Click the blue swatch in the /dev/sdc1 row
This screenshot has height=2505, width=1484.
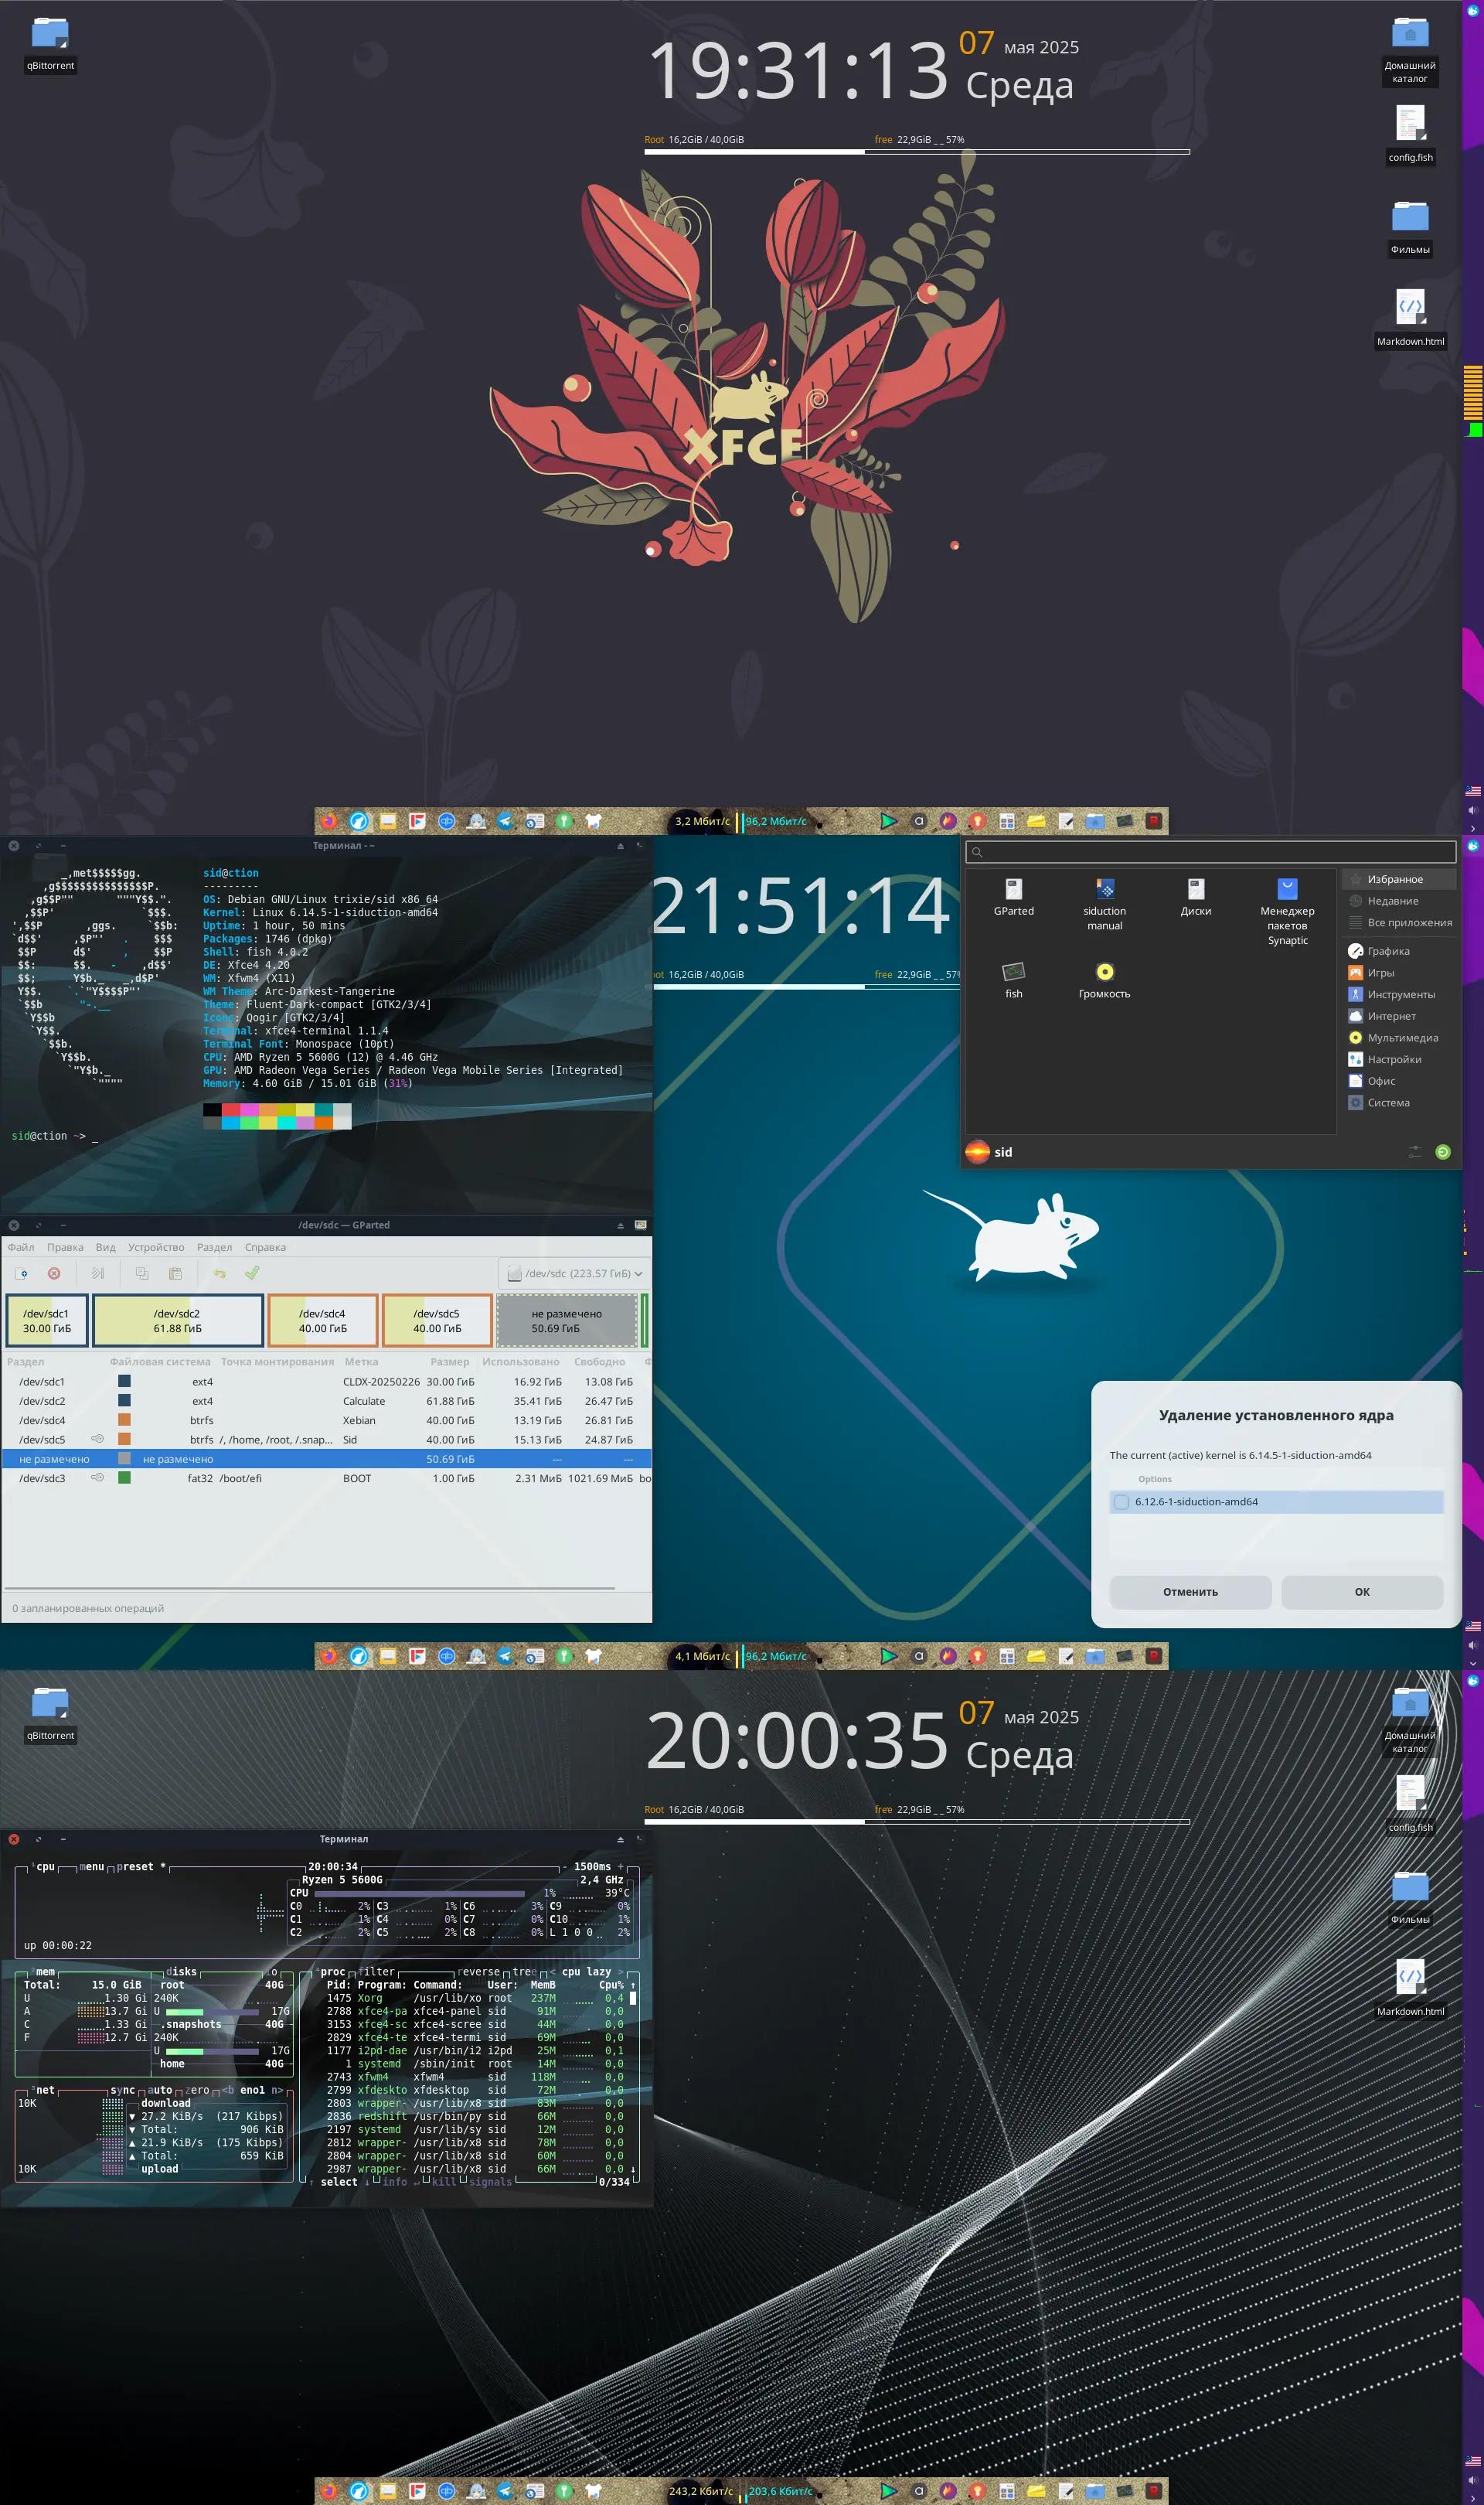[124, 1381]
